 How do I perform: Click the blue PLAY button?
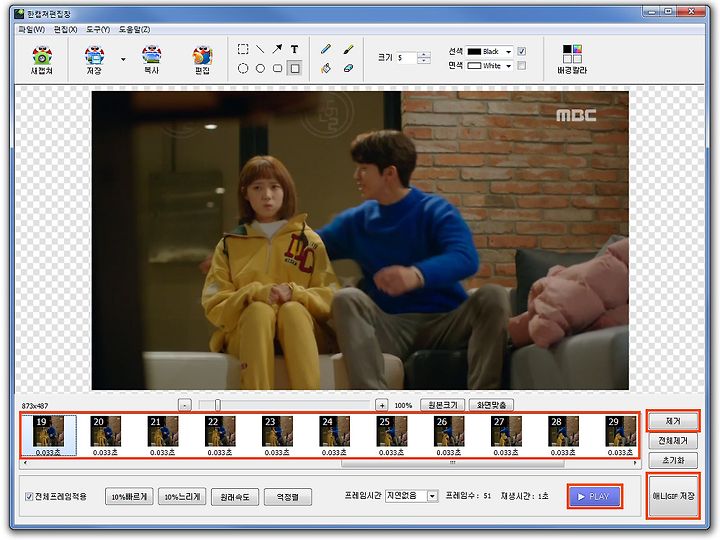pyautogui.click(x=595, y=496)
